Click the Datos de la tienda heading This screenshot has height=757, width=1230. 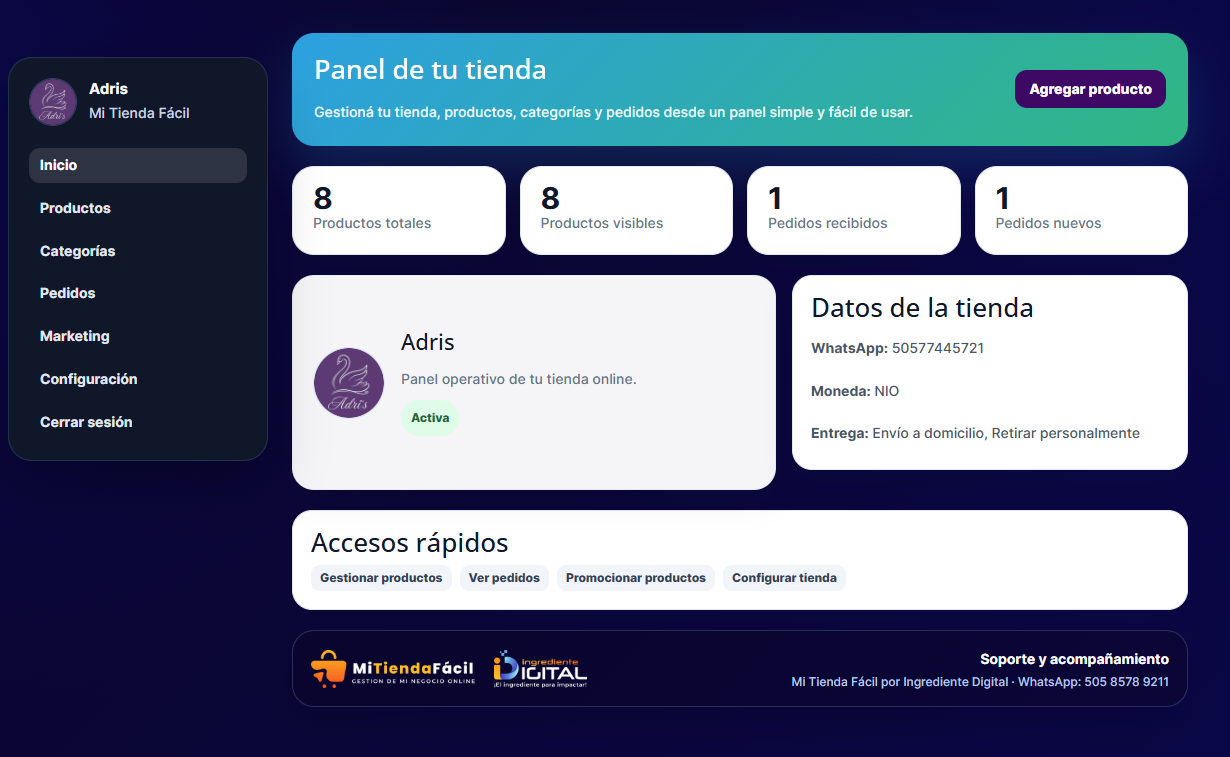pos(922,307)
